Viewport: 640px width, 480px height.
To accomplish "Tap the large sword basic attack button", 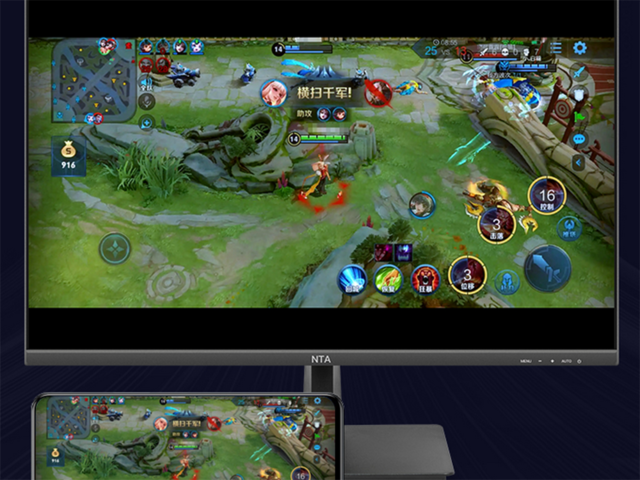I will [x=547, y=269].
